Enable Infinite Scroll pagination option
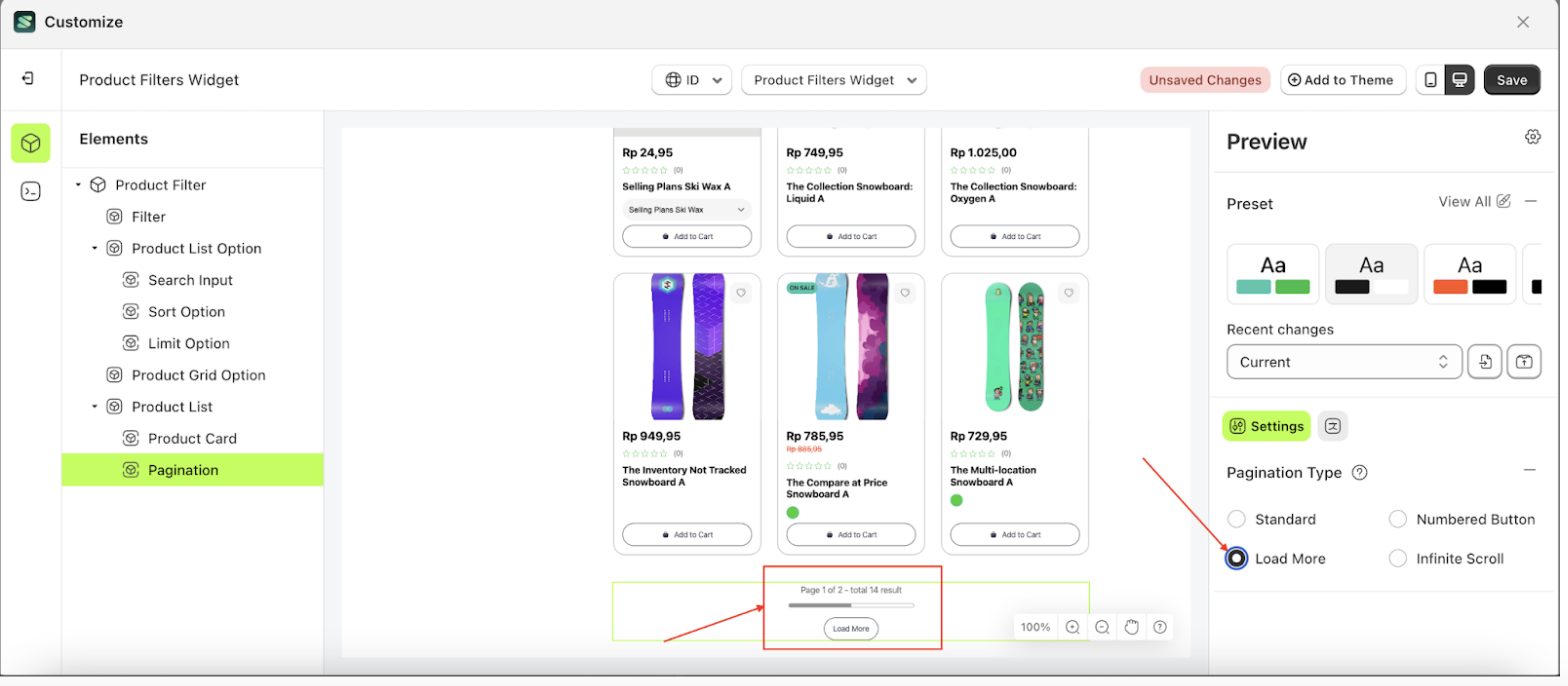This screenshot has width=1568, height=686. tap(1398, 559)
